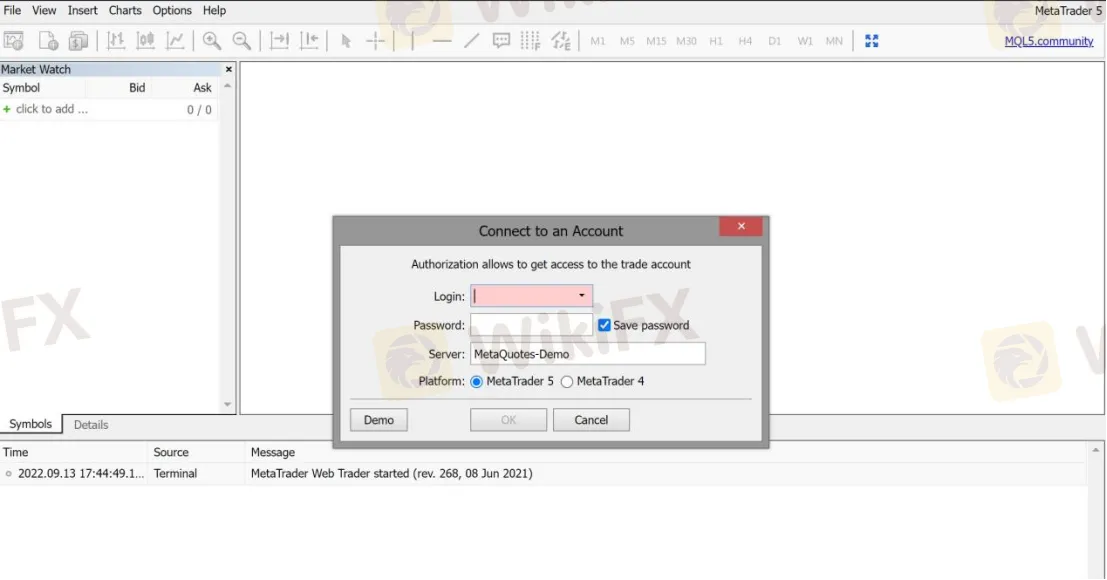Viewport: 1107px width, 580px height.
Task: Select the MetaTrader 4 platform option
Action: (x=567, y=381)
